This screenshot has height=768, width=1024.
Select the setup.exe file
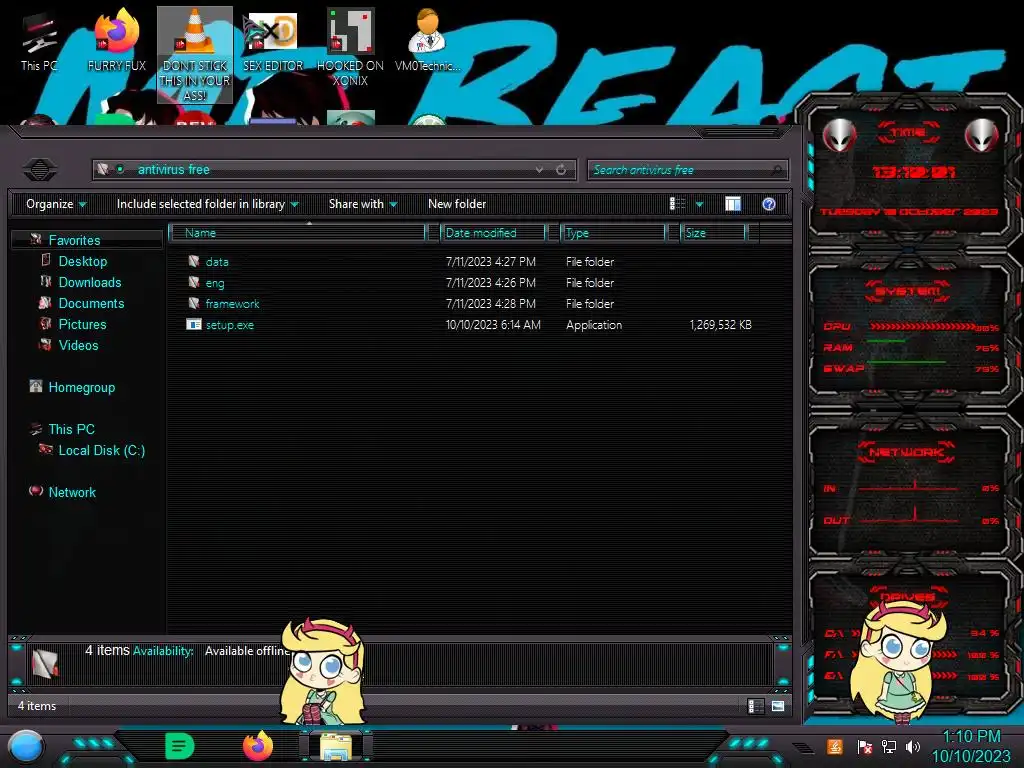point(229,325)
